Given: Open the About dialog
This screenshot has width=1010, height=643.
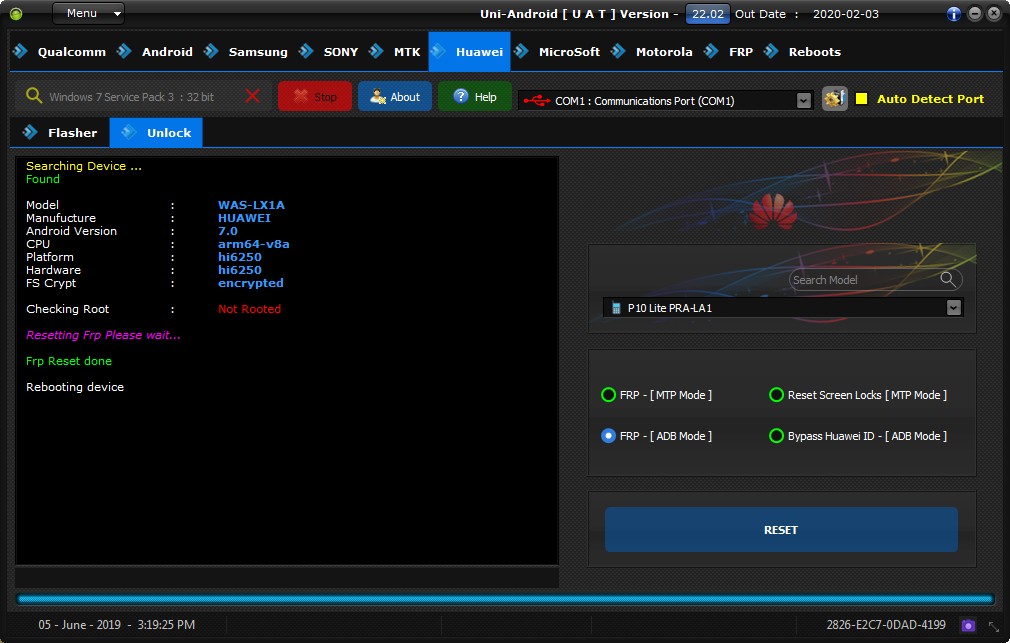Looking at the screenshot, I should (395, 96).
